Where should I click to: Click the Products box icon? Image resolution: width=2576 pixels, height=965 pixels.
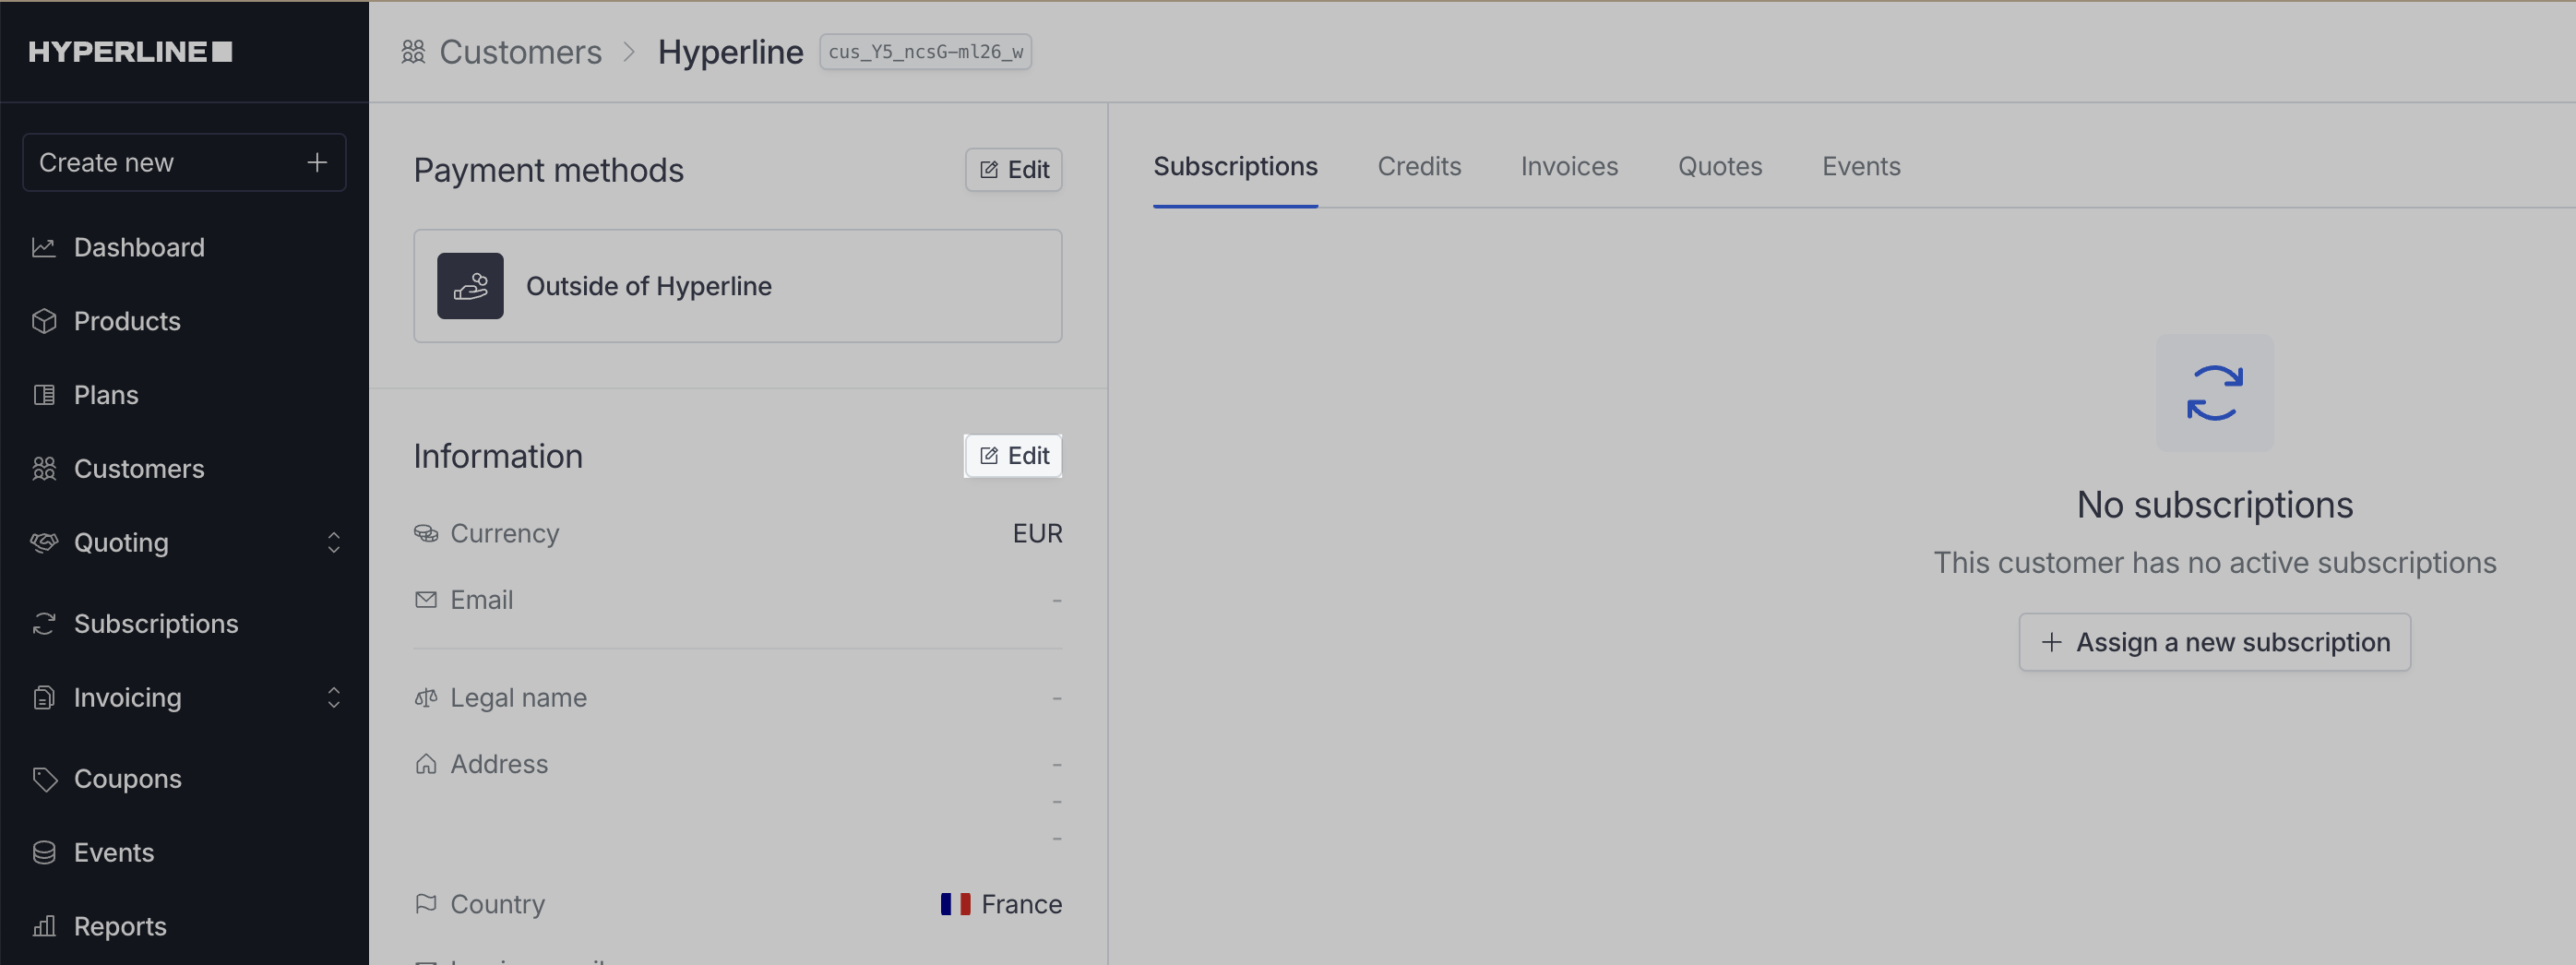tap(44, 321)
